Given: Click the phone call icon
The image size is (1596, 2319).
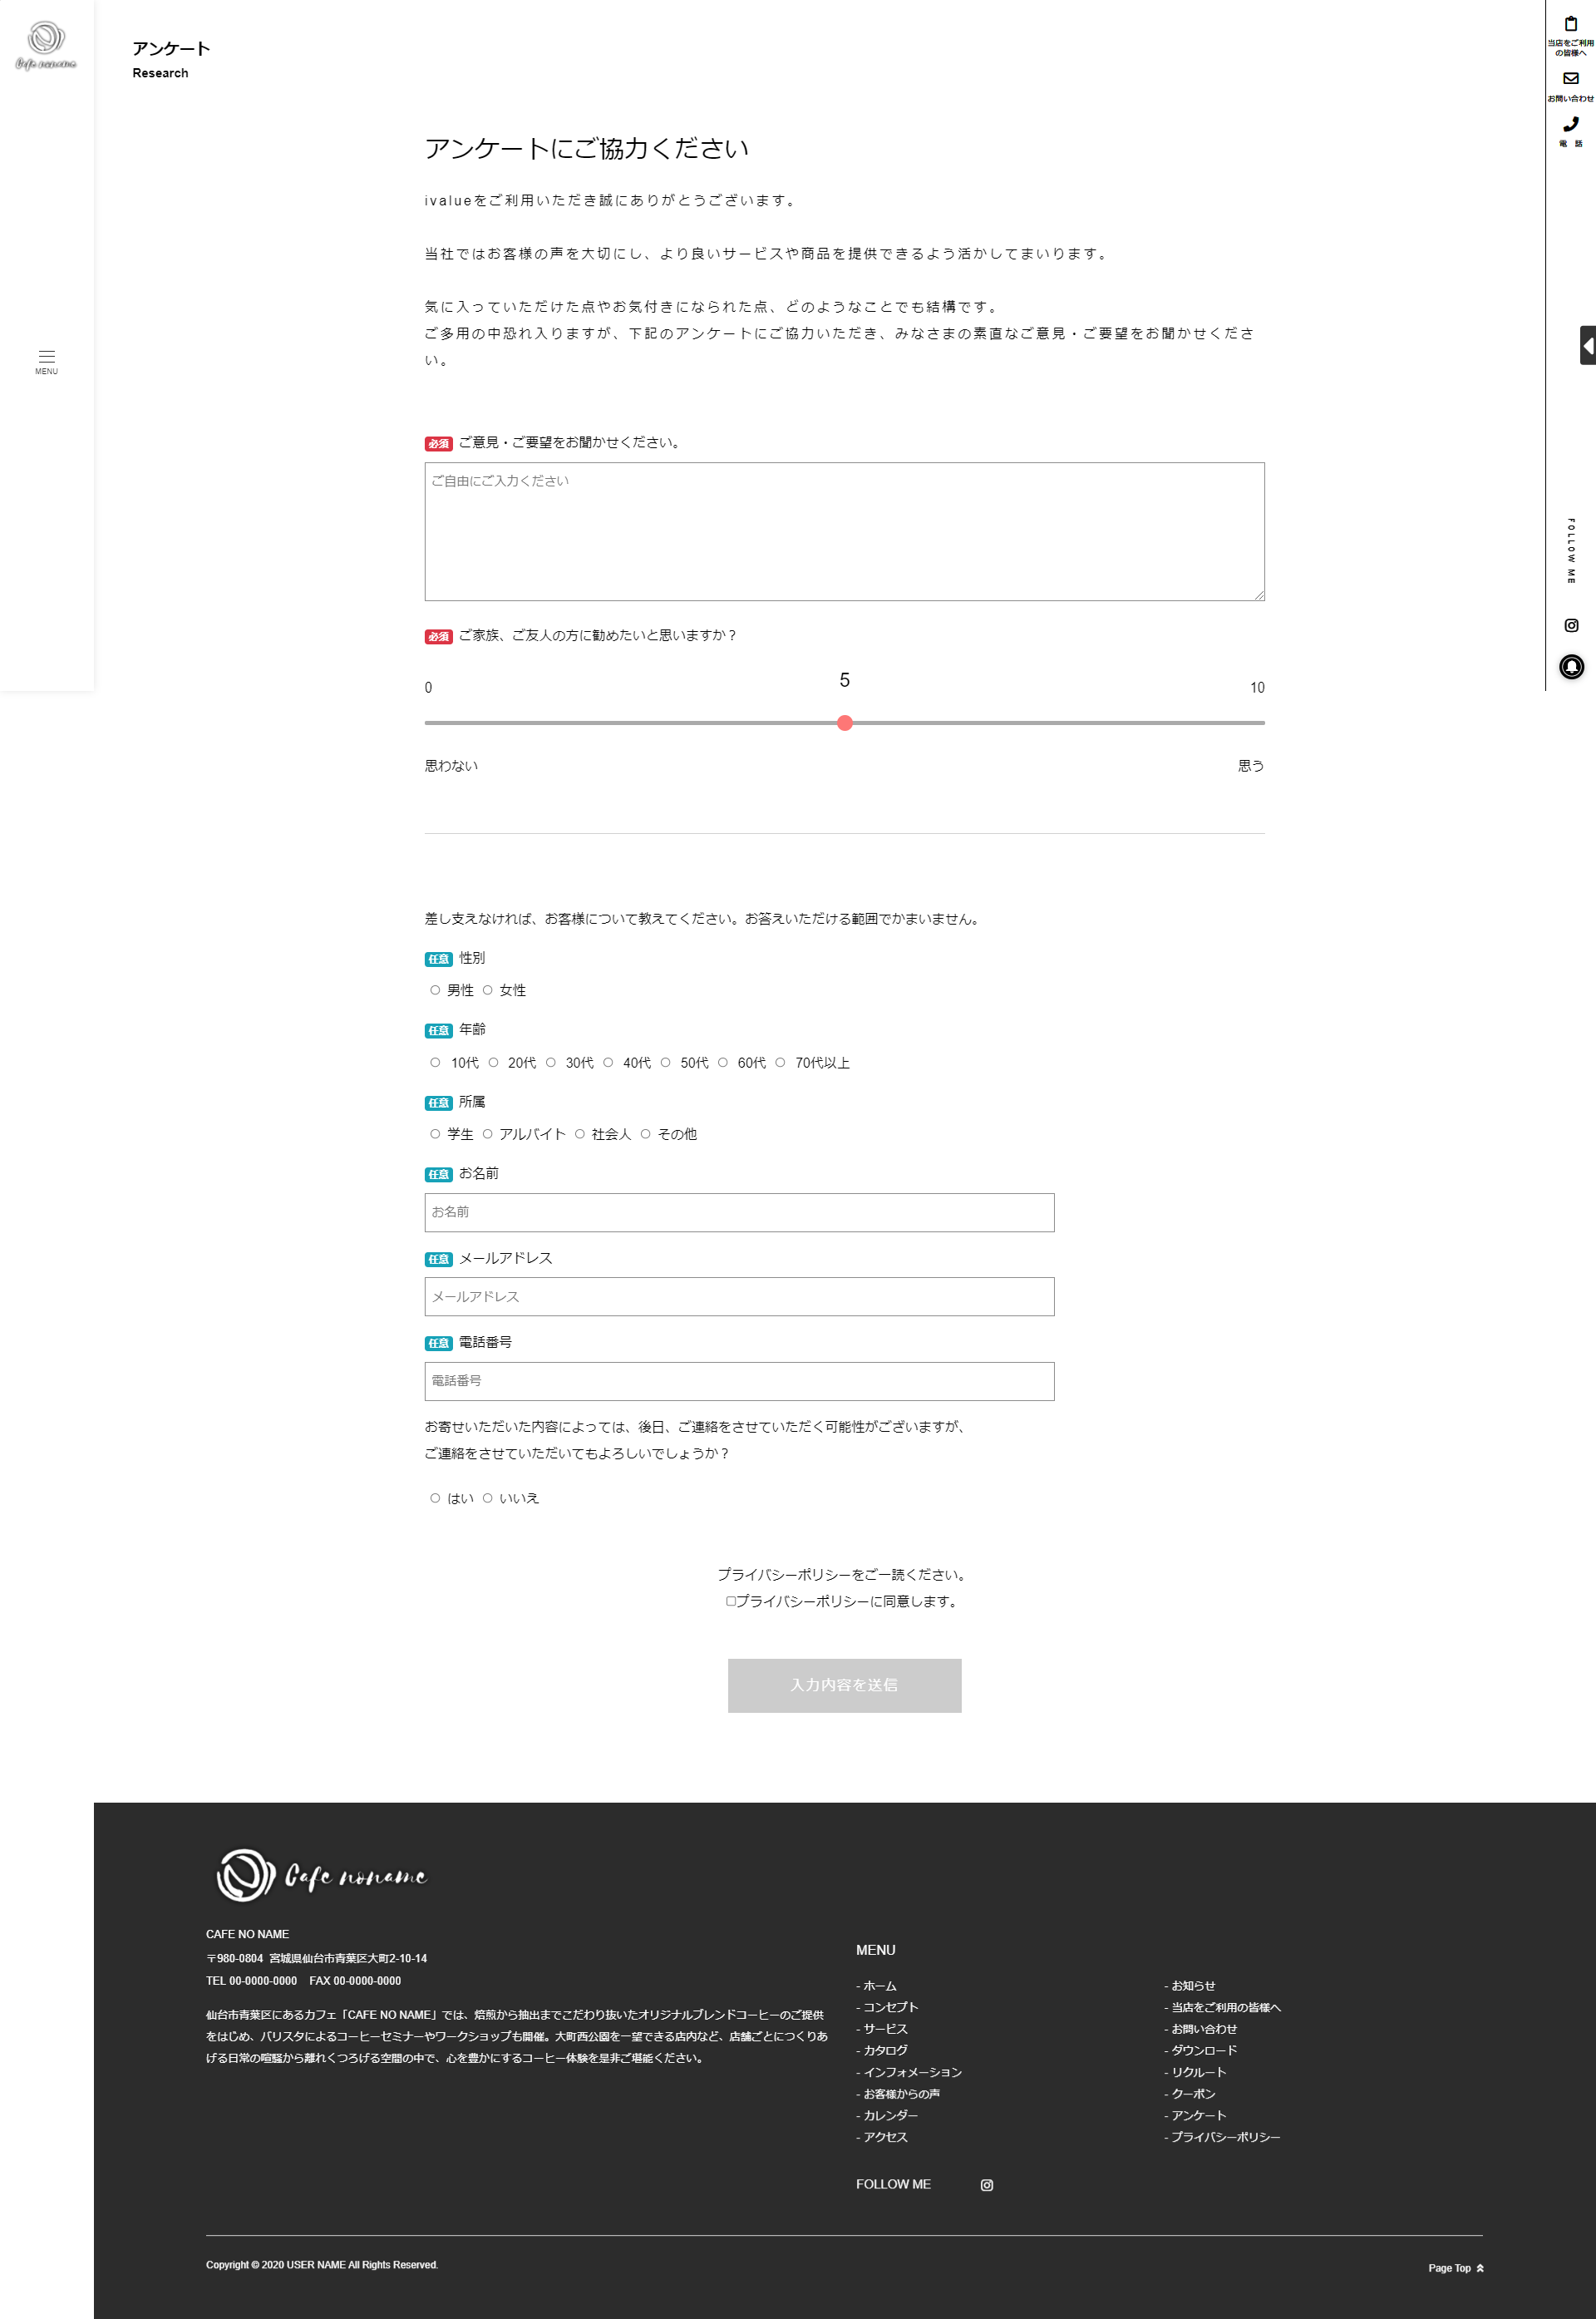Looking at the screenshot, I should [x=1570, y=124].
